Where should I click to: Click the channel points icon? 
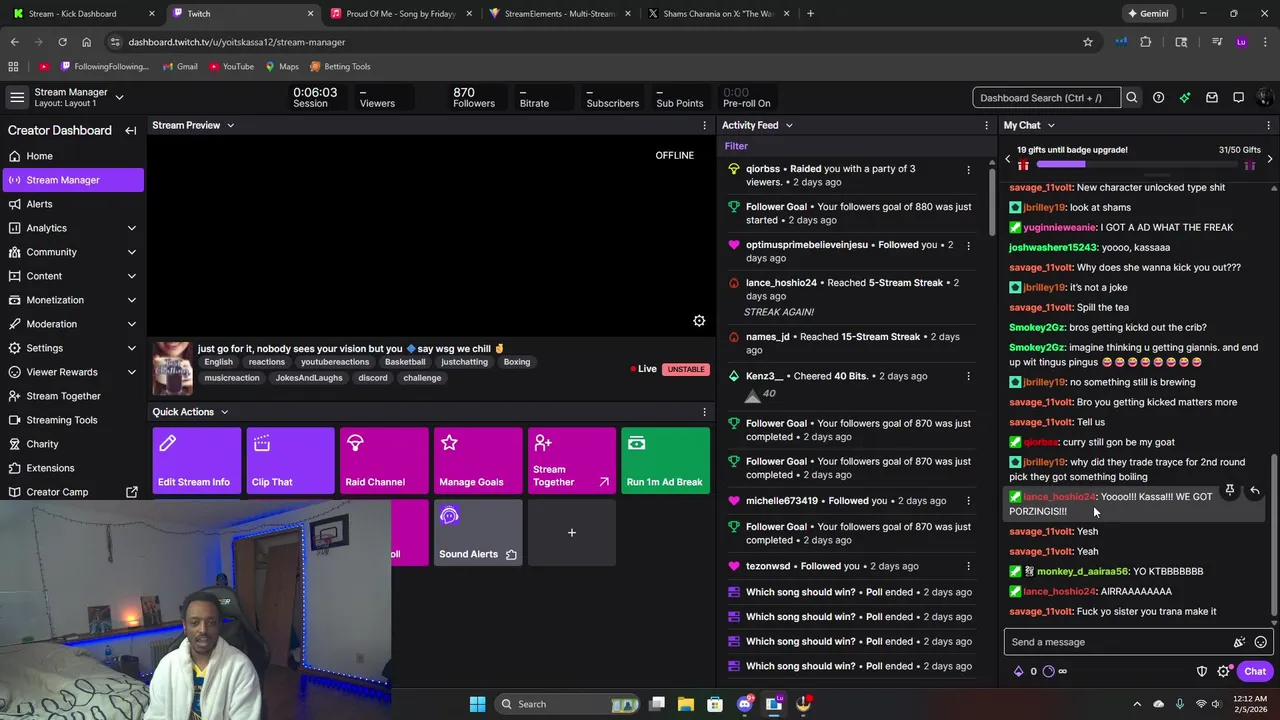point(1048,672)
